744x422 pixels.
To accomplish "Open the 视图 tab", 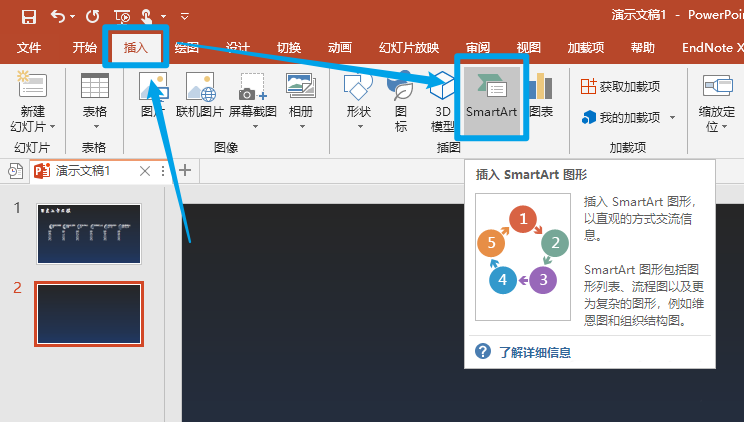I will (529, 48).
